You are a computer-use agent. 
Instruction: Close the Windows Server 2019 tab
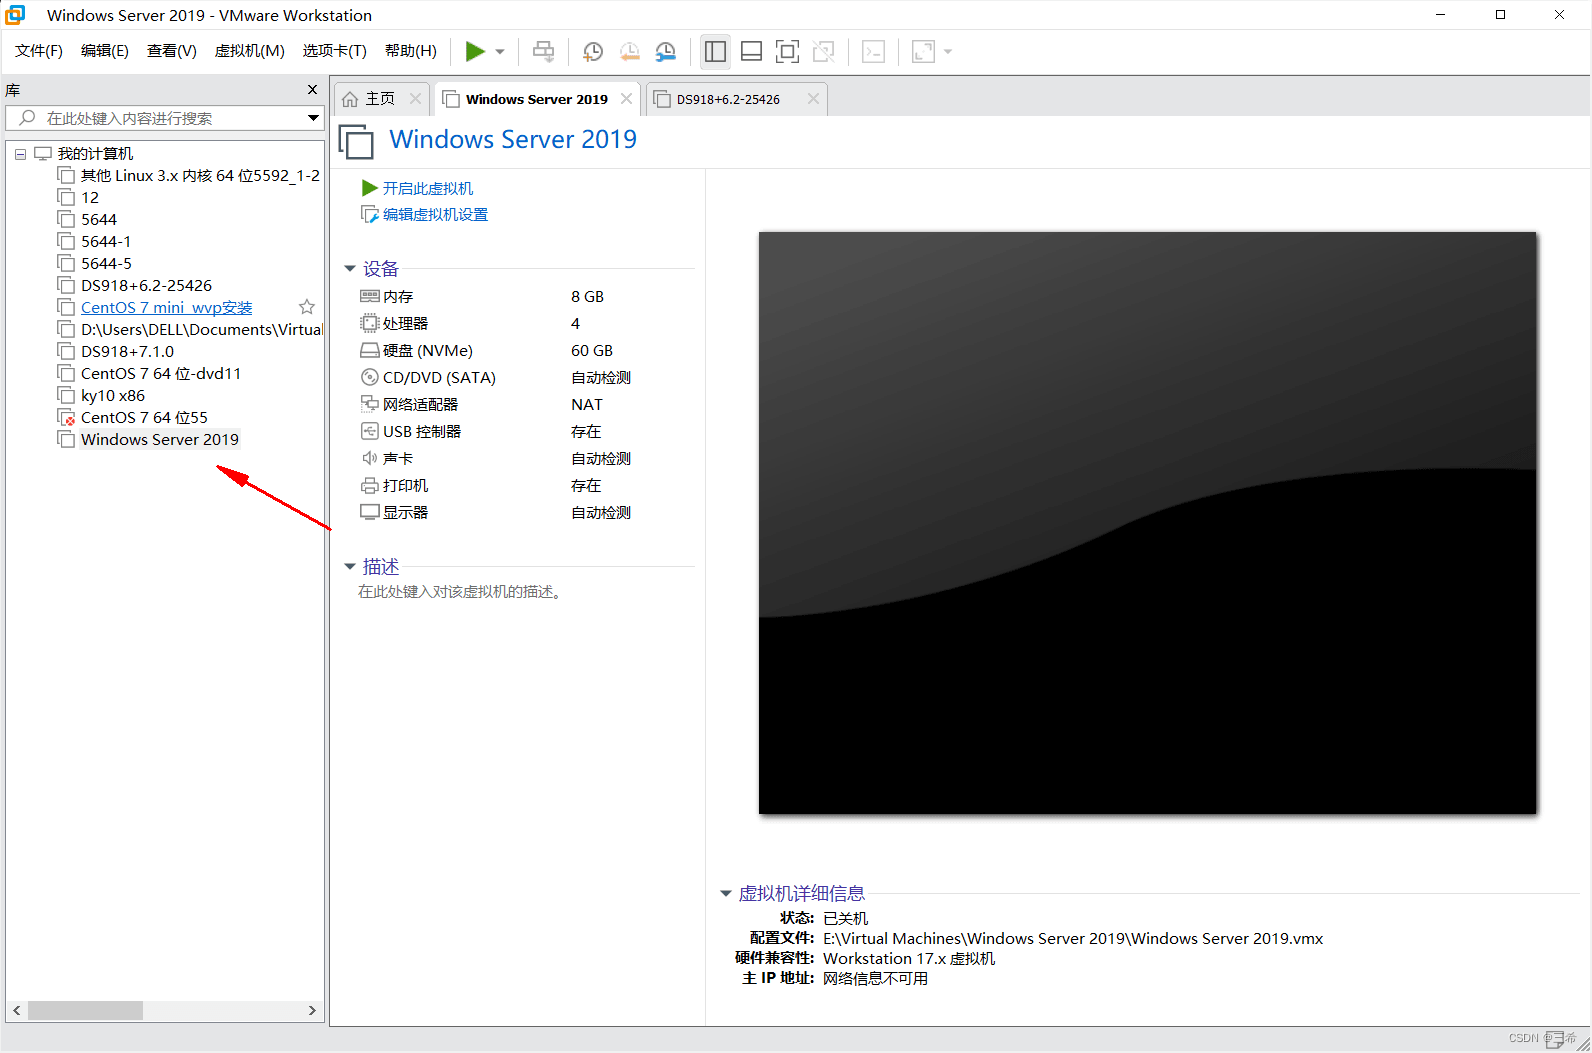(626, 99)
